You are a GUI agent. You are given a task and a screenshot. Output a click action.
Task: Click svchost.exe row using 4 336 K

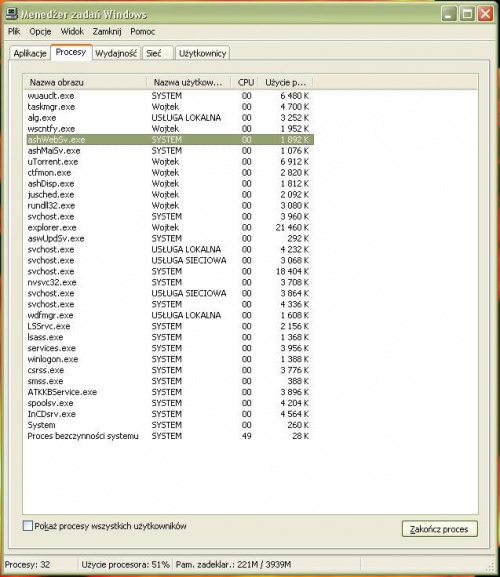[169, 304]
